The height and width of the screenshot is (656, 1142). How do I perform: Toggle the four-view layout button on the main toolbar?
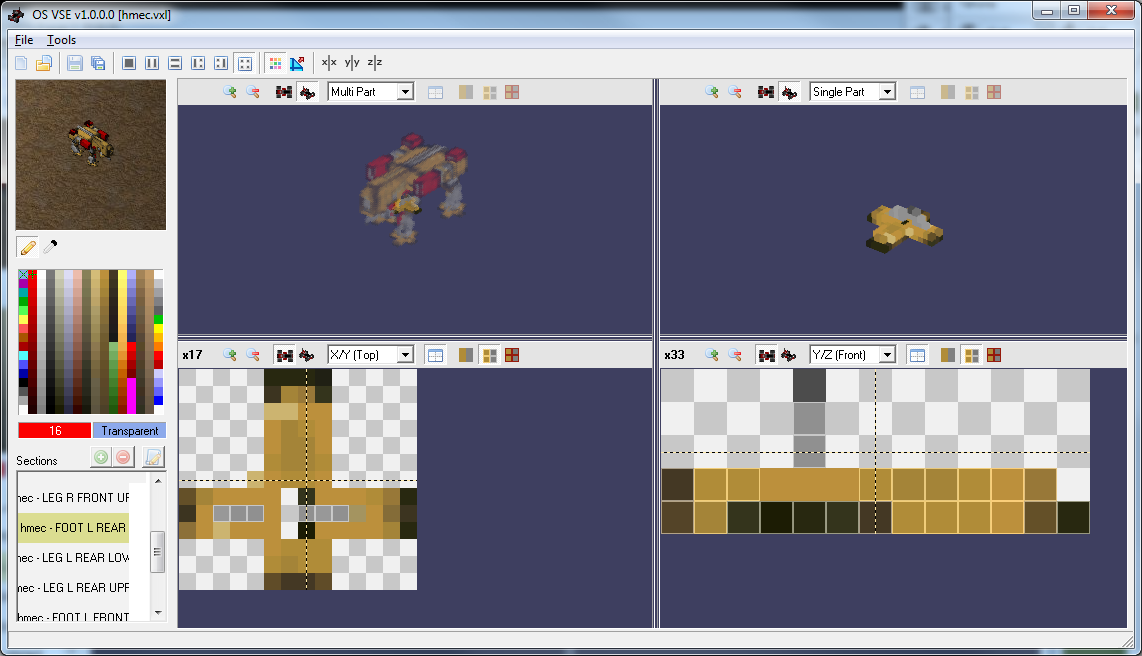point(246,62)
